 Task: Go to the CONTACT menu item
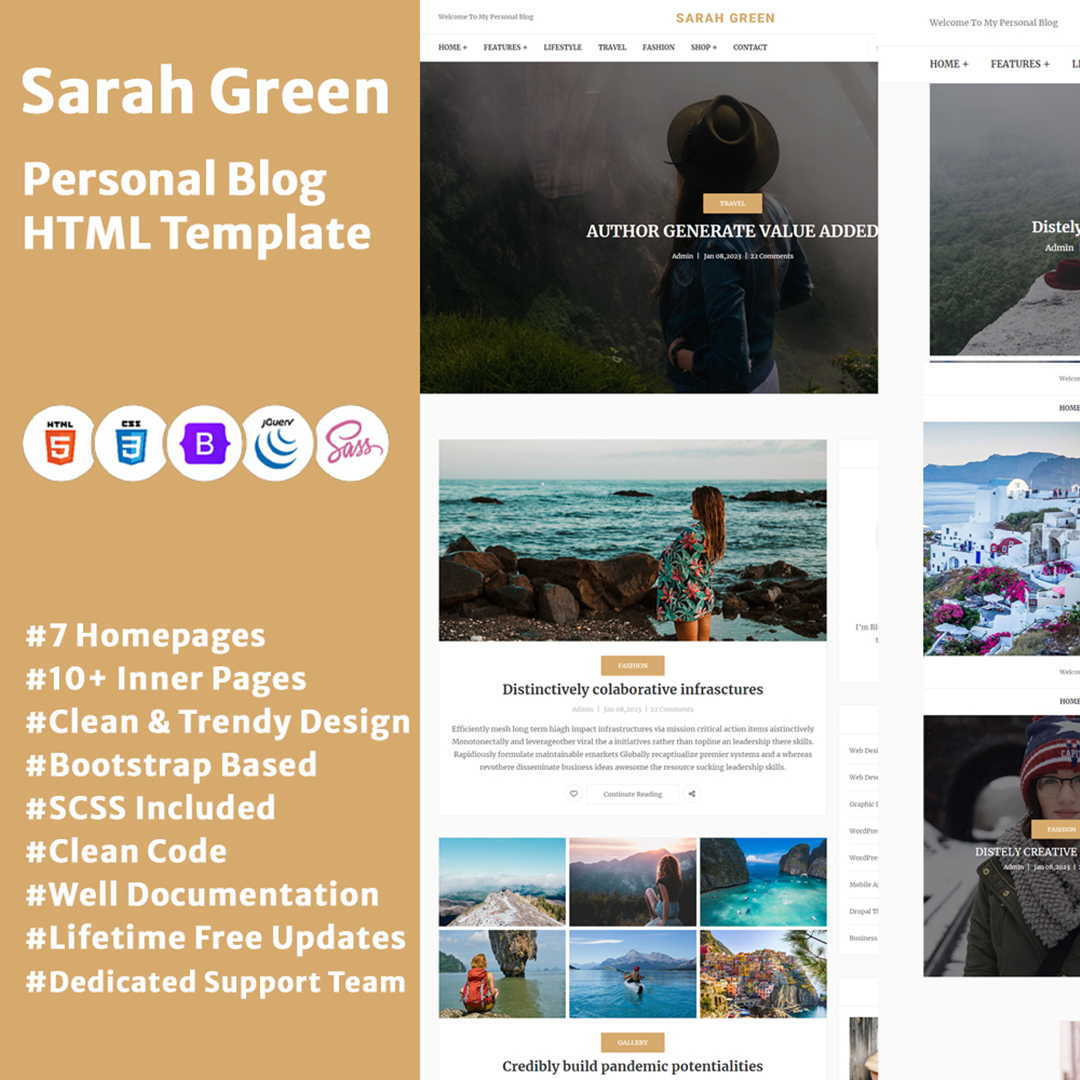(x=750, y=47)
